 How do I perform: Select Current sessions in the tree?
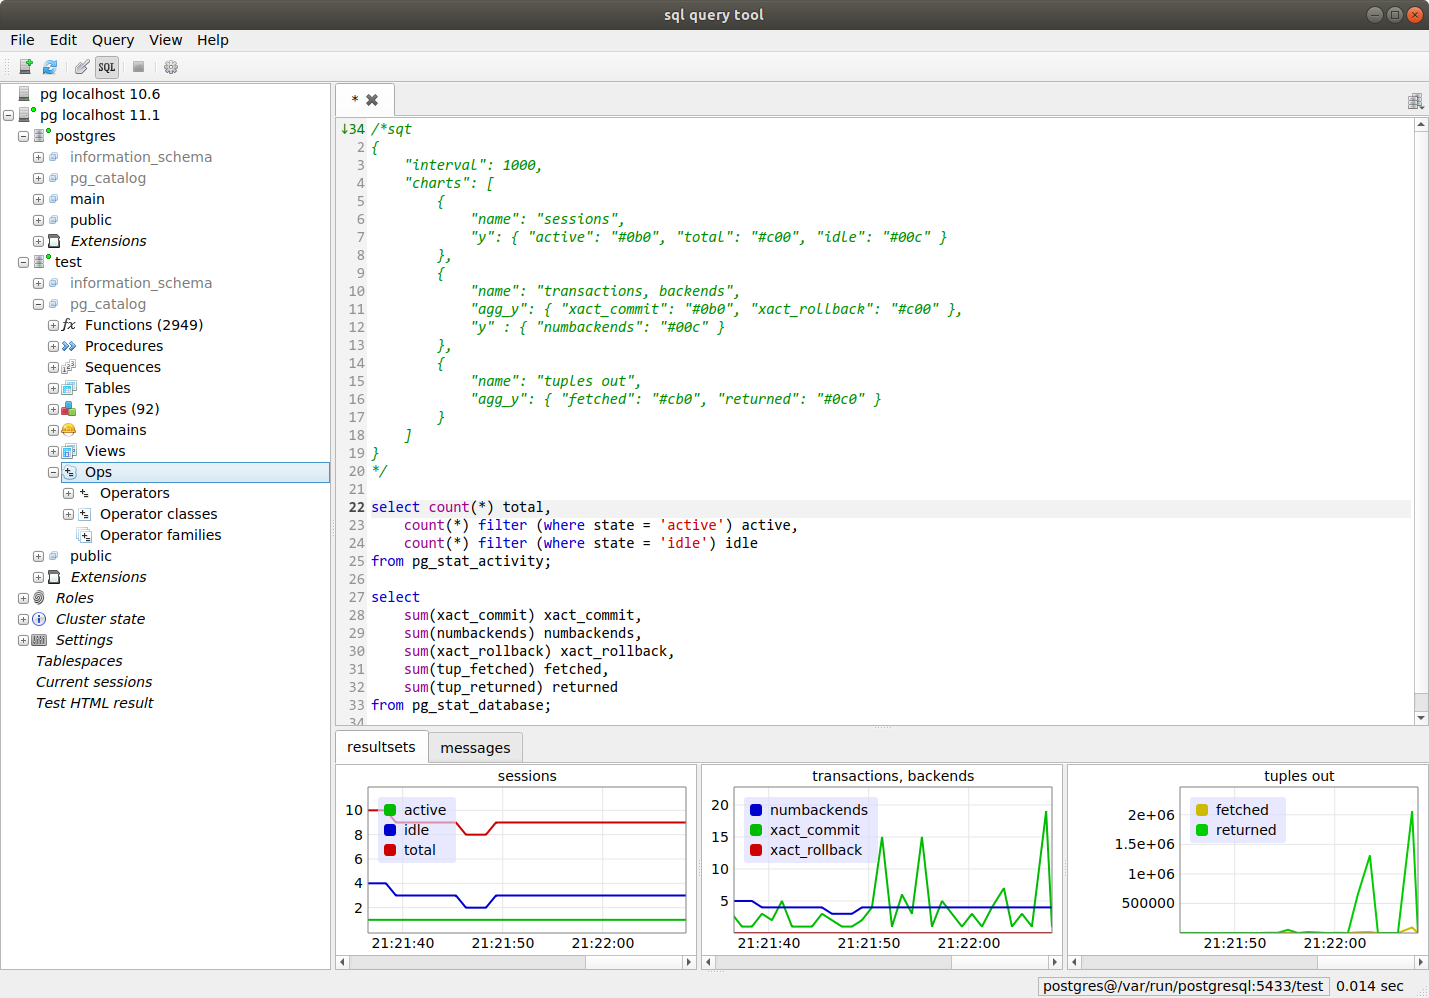click(94, 682)
